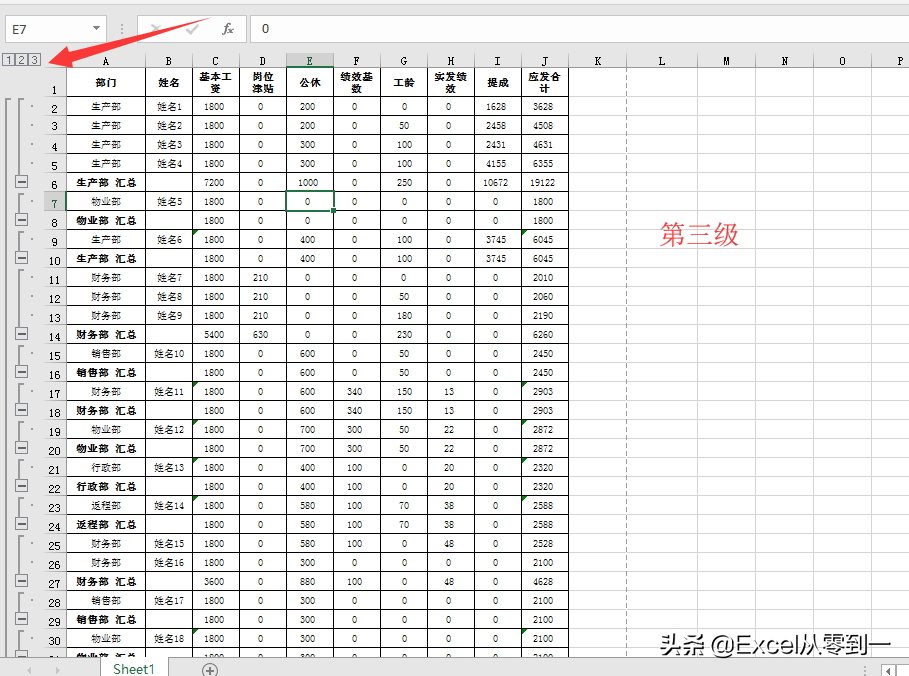
Task: Click cell with value 340 in row 17
Action: (x=355, y=392)
